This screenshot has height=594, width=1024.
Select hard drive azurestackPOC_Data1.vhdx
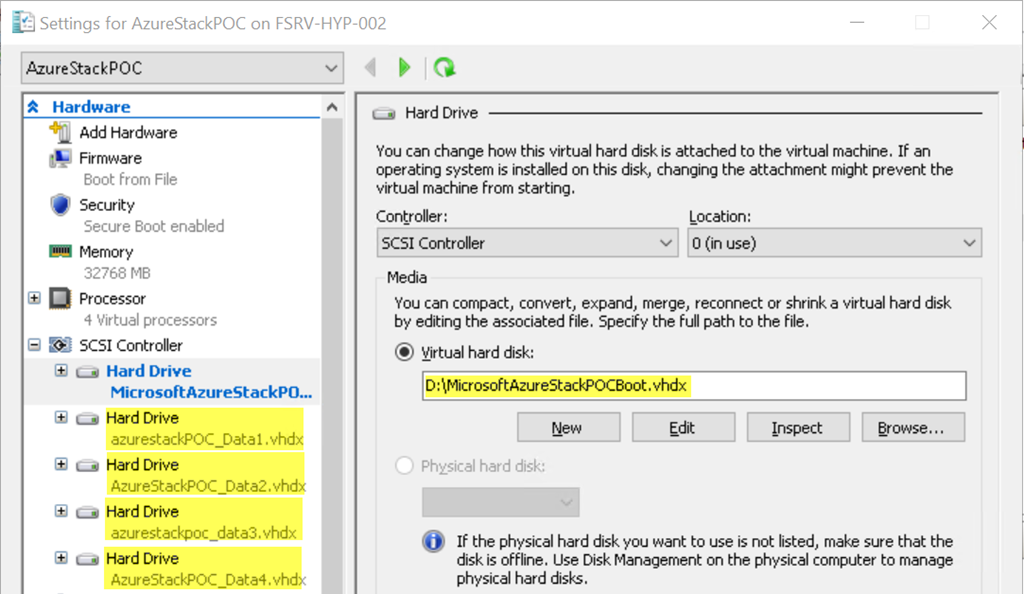pos(204,429)
